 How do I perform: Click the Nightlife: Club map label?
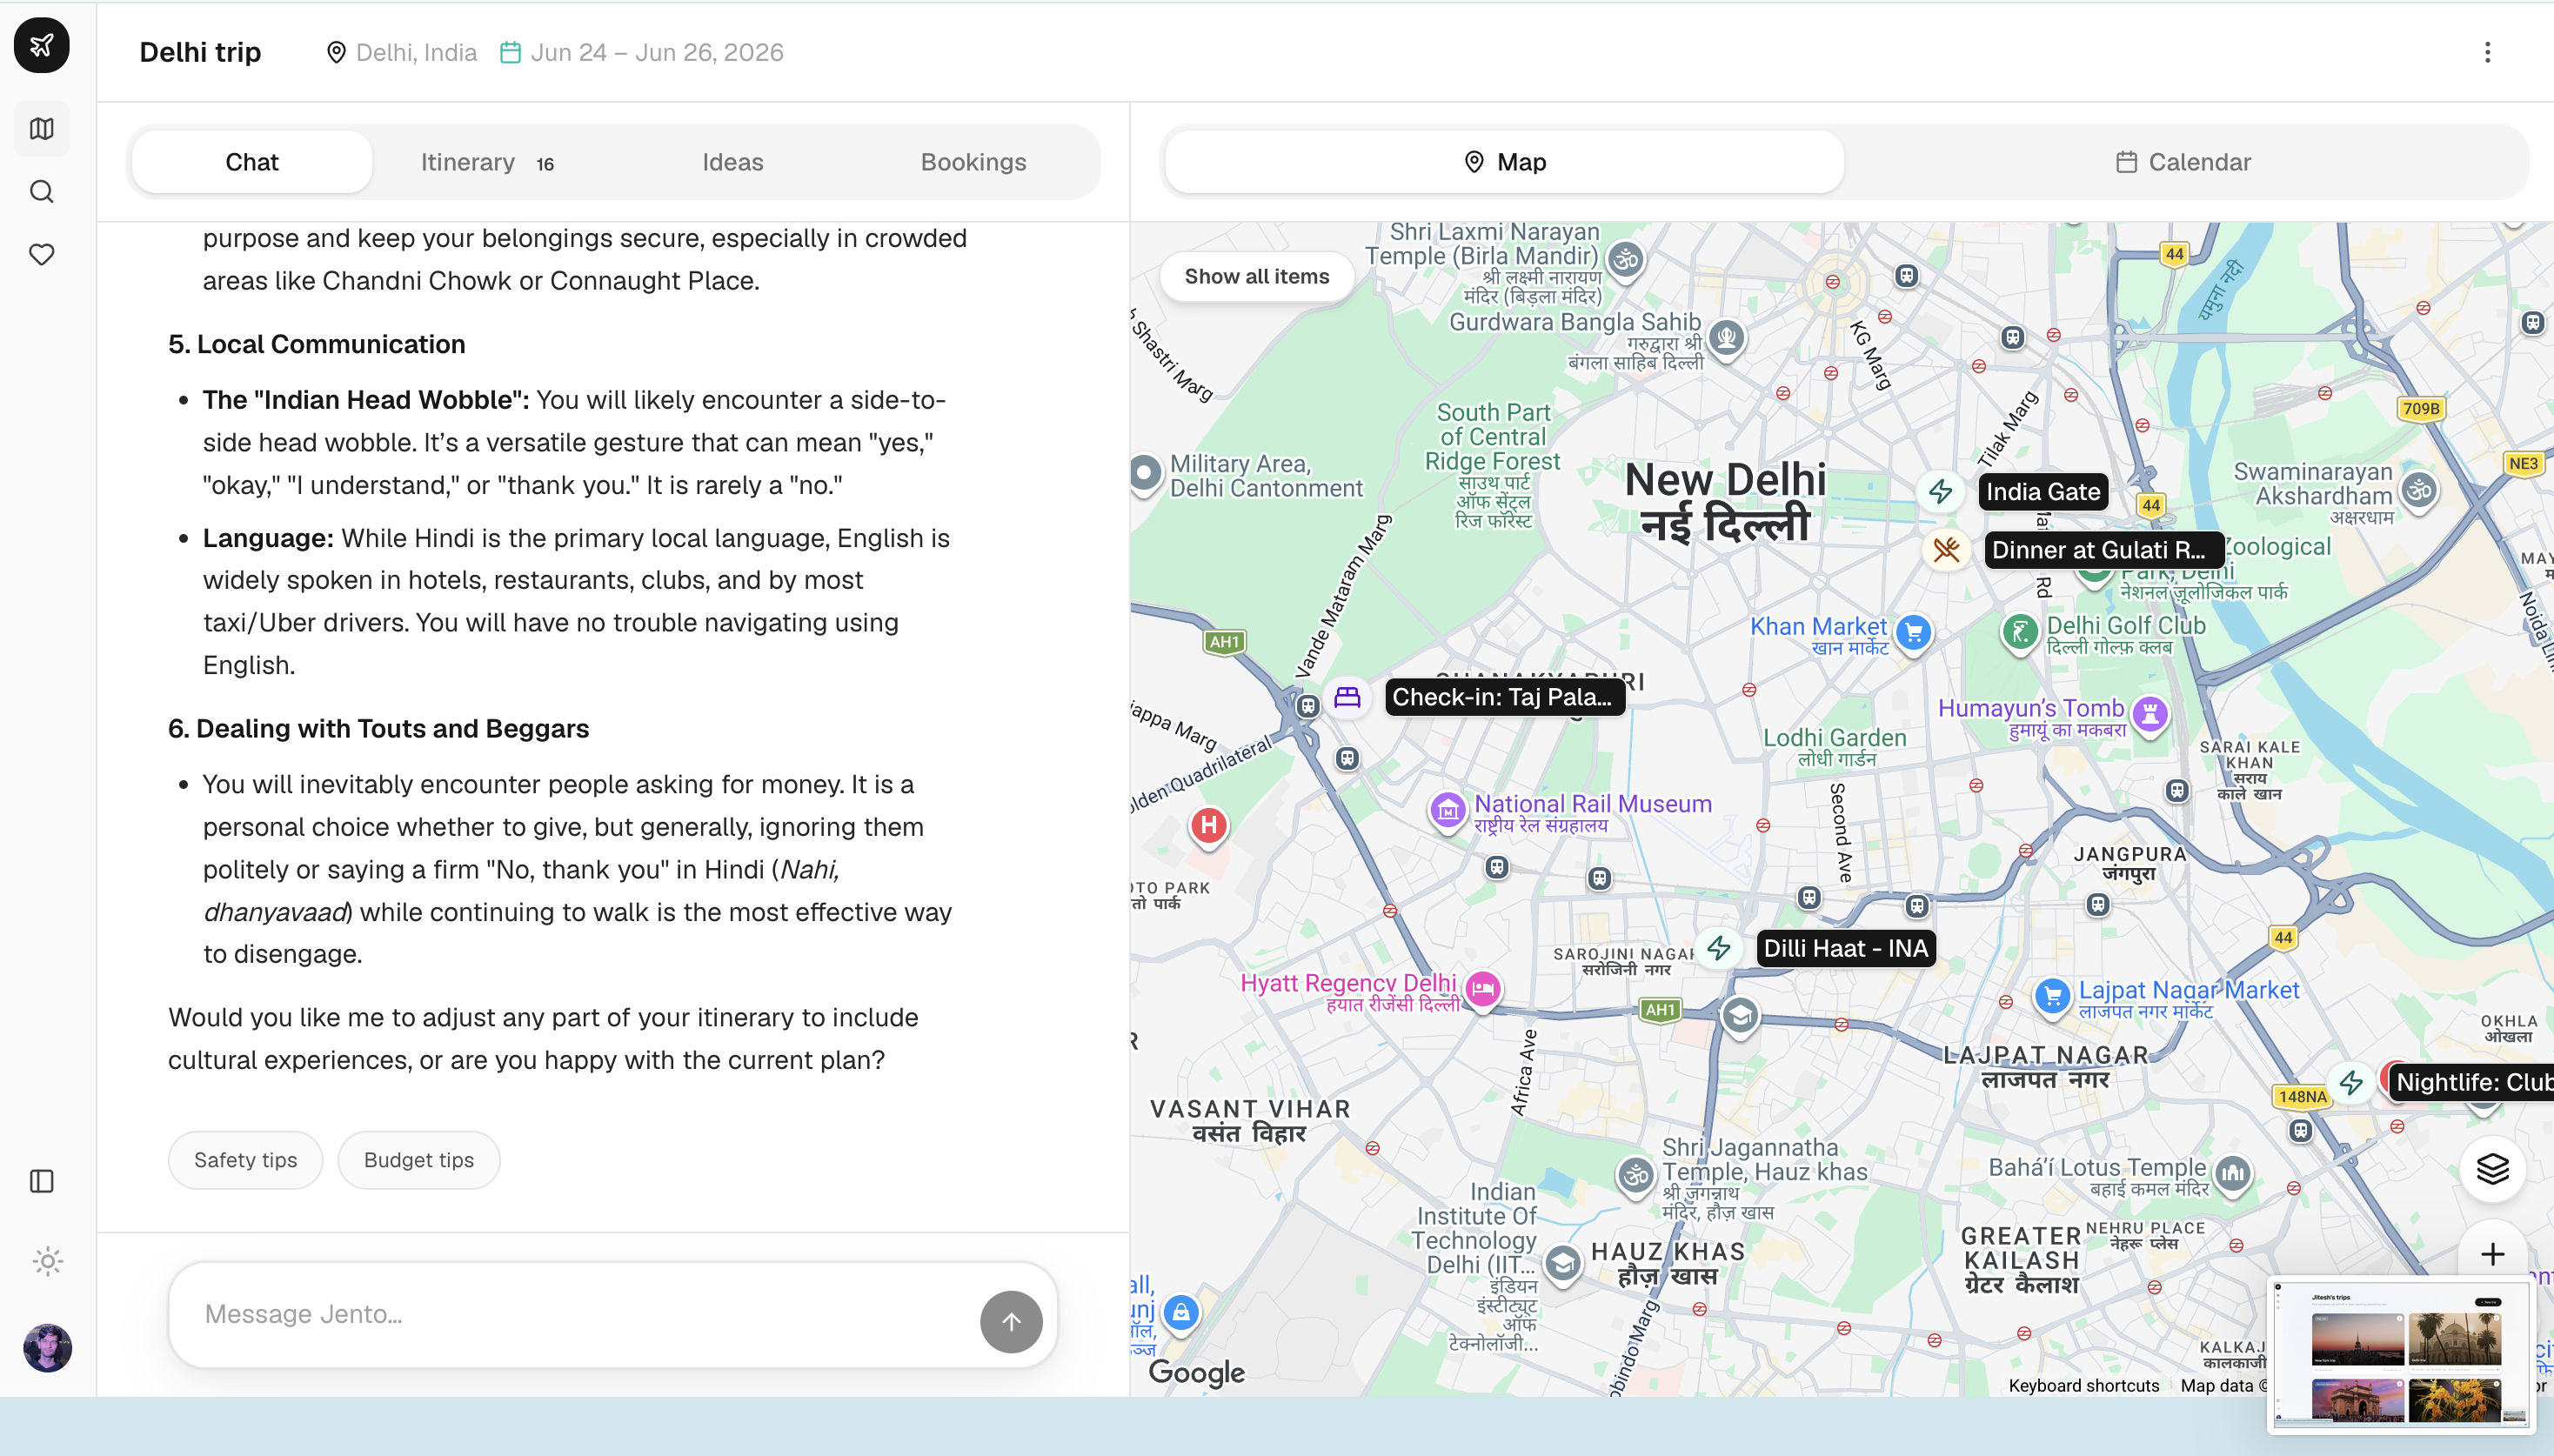[2474, 1082]
